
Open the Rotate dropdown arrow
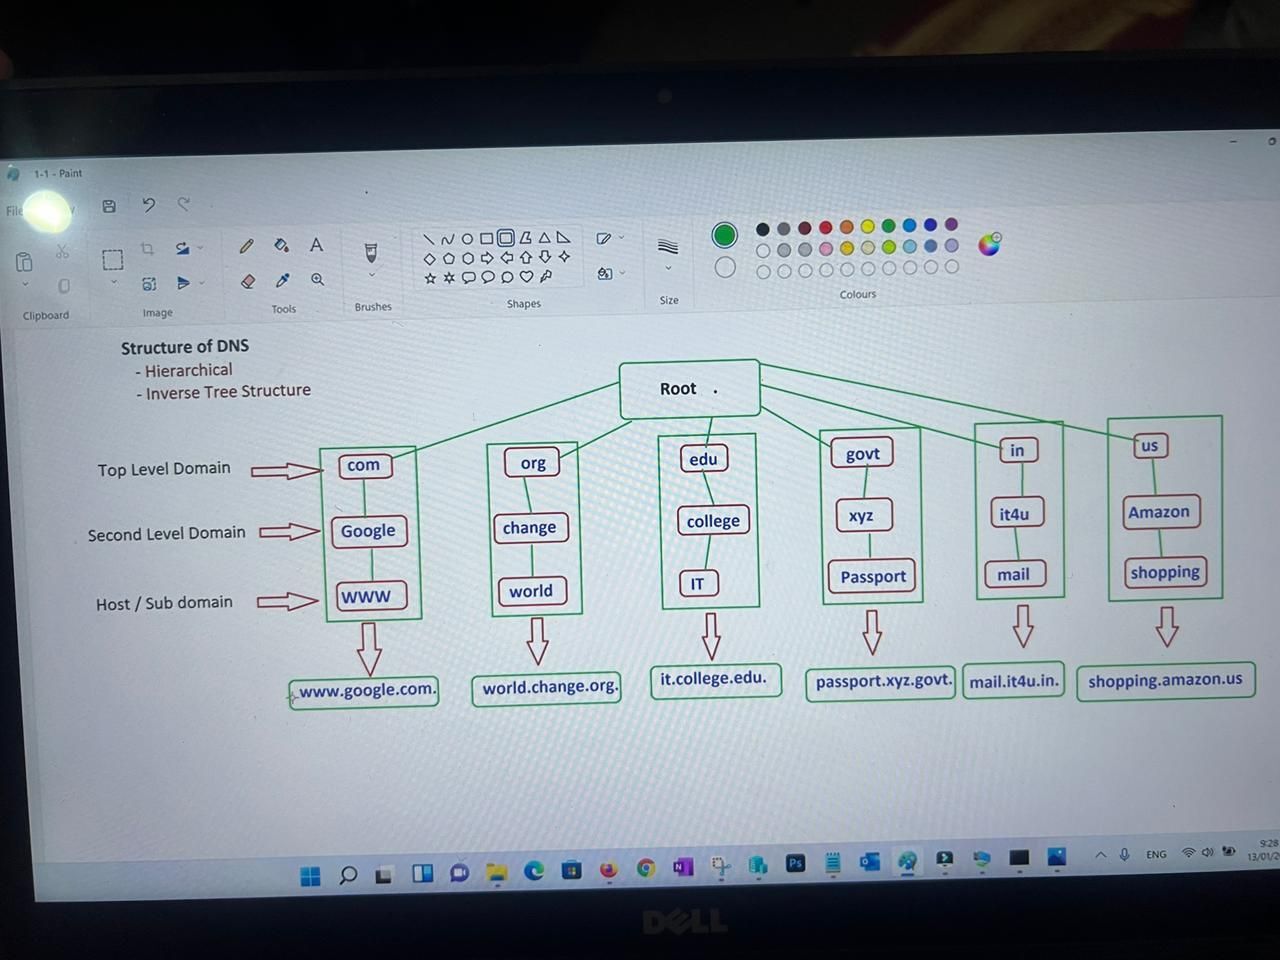click(x=200, y=248)
